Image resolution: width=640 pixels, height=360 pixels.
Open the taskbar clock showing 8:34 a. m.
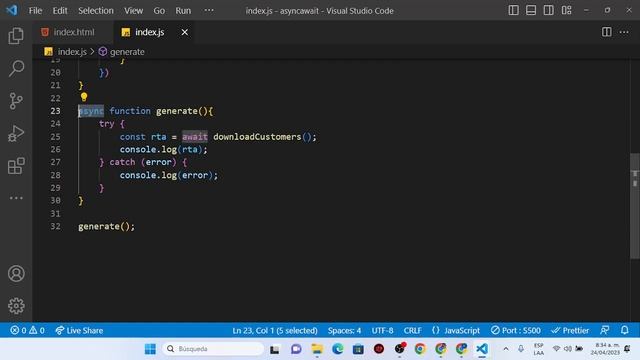click(605, 349)
